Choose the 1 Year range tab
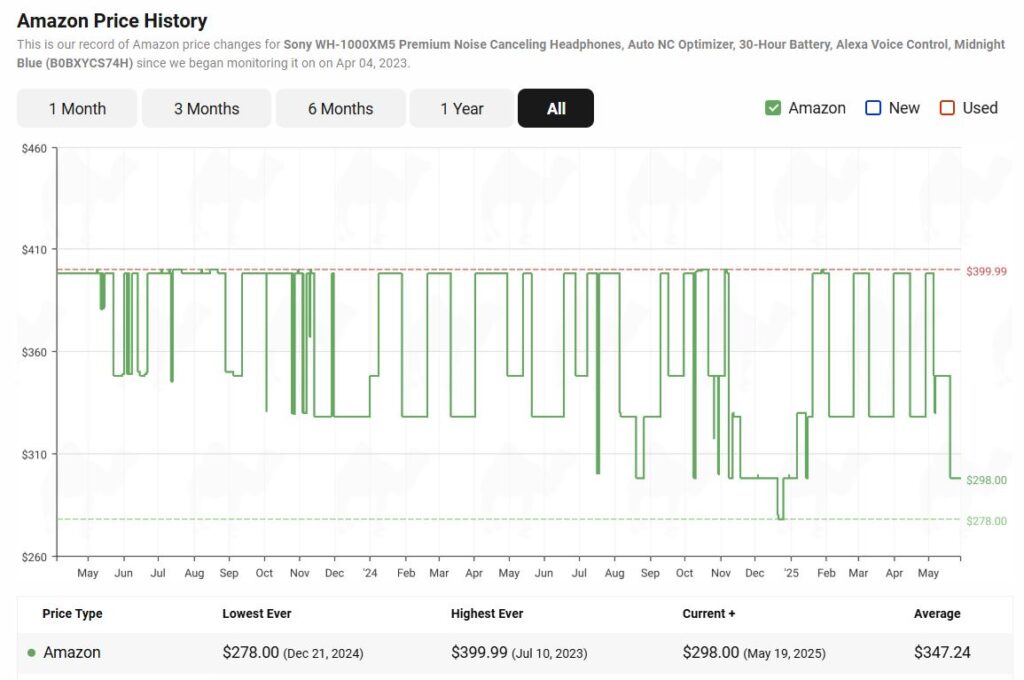Viewport: 1024px width, 680px height. click(x=462, y=108)
